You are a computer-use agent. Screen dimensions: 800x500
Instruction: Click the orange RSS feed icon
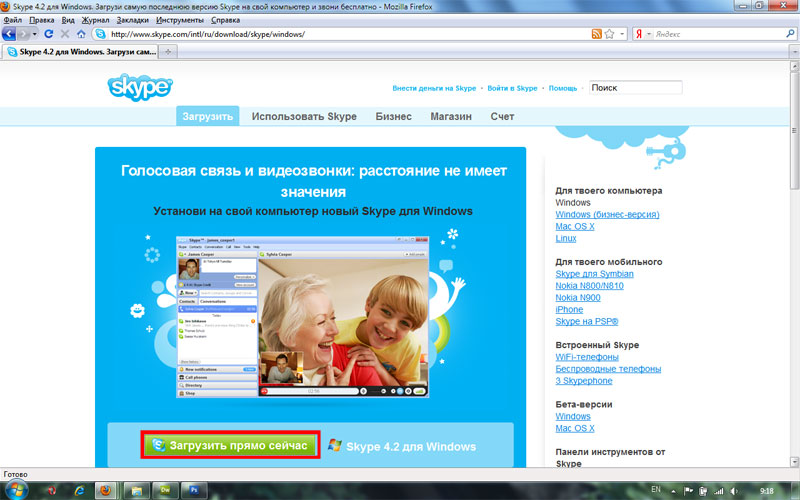[x=596, y=34]
